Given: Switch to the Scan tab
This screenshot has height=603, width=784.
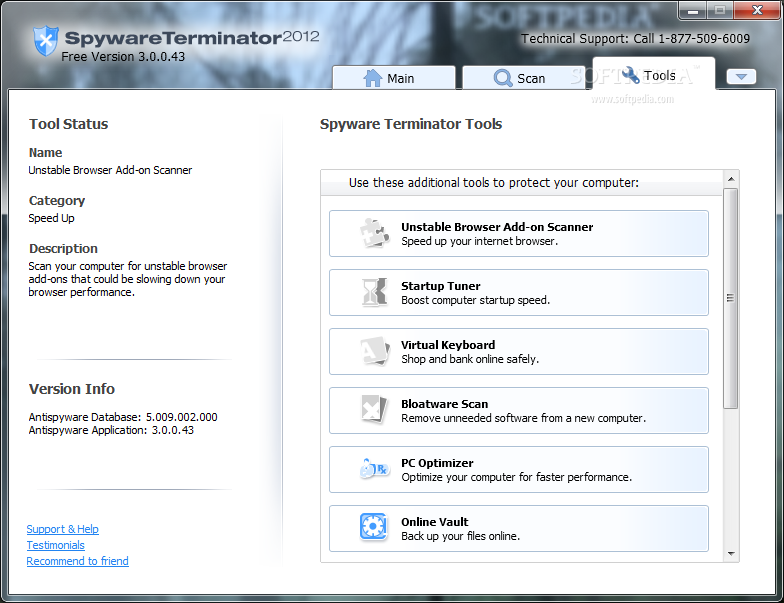Looking at the screenshot, I should 524,78.
